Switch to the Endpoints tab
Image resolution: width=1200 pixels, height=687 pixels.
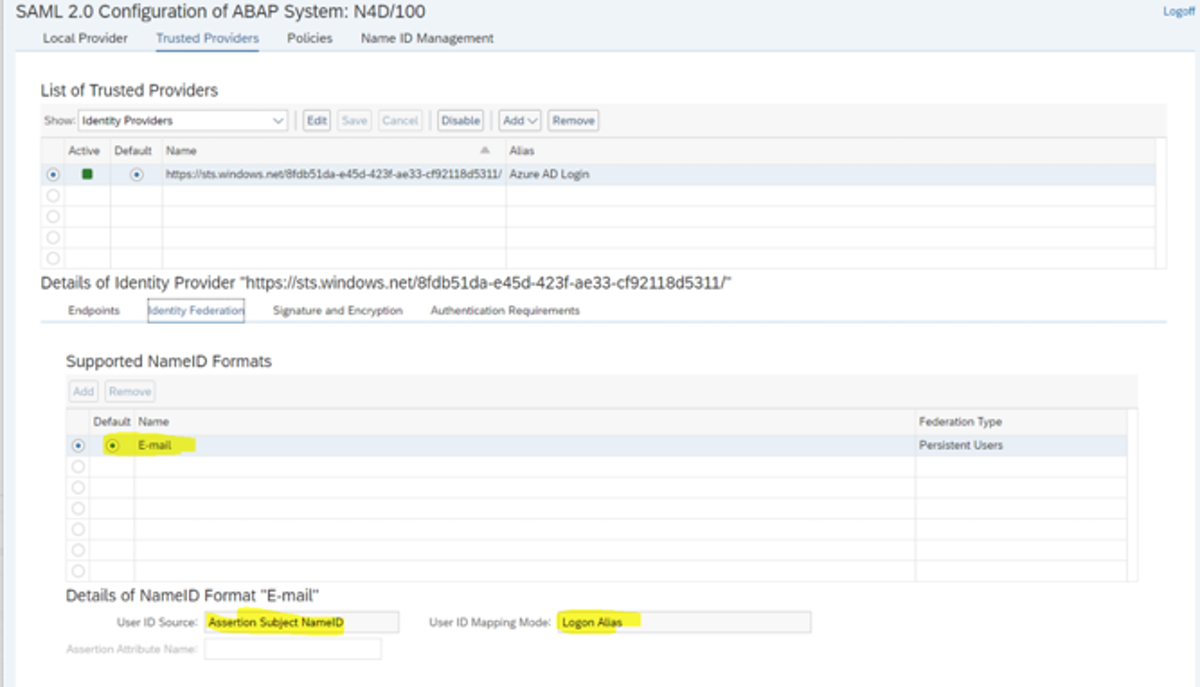(x=94, y=311)
